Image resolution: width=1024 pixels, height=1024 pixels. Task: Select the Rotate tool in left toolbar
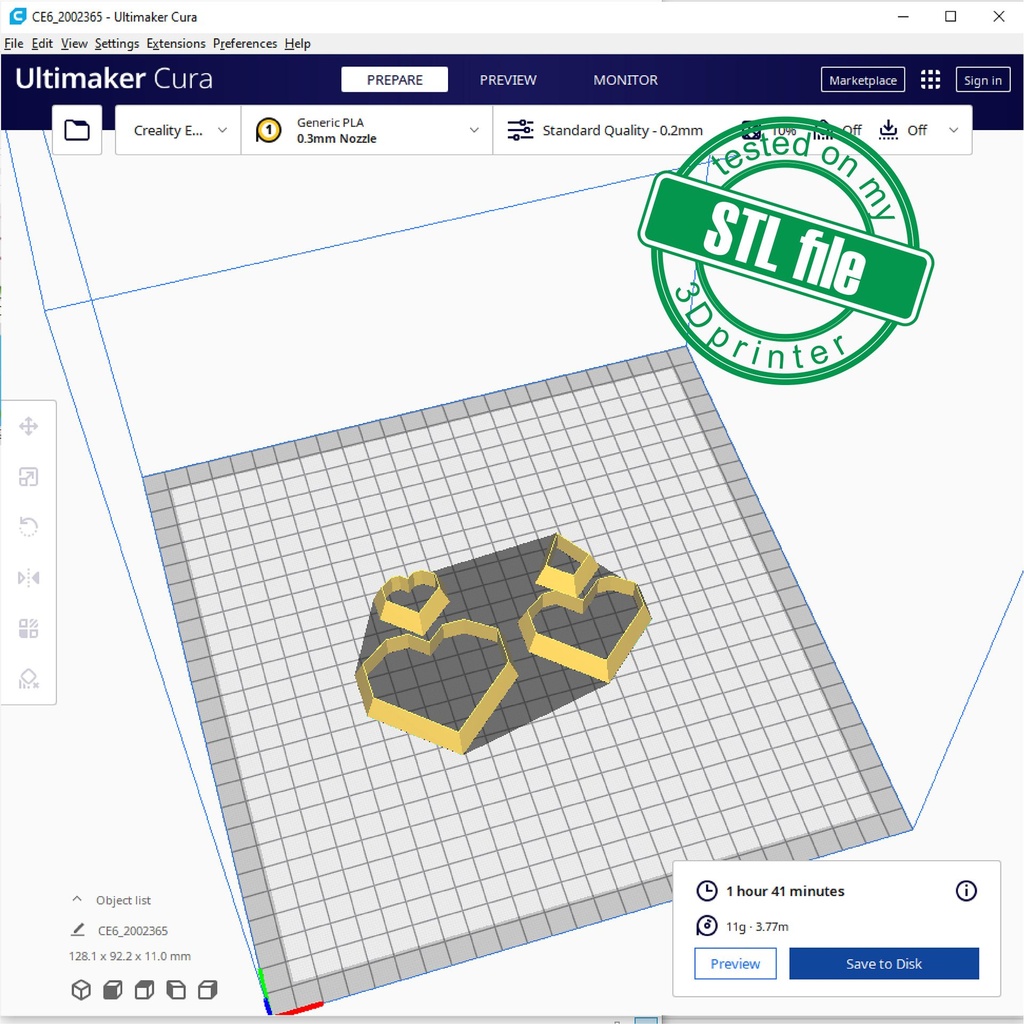coord(29,527)
